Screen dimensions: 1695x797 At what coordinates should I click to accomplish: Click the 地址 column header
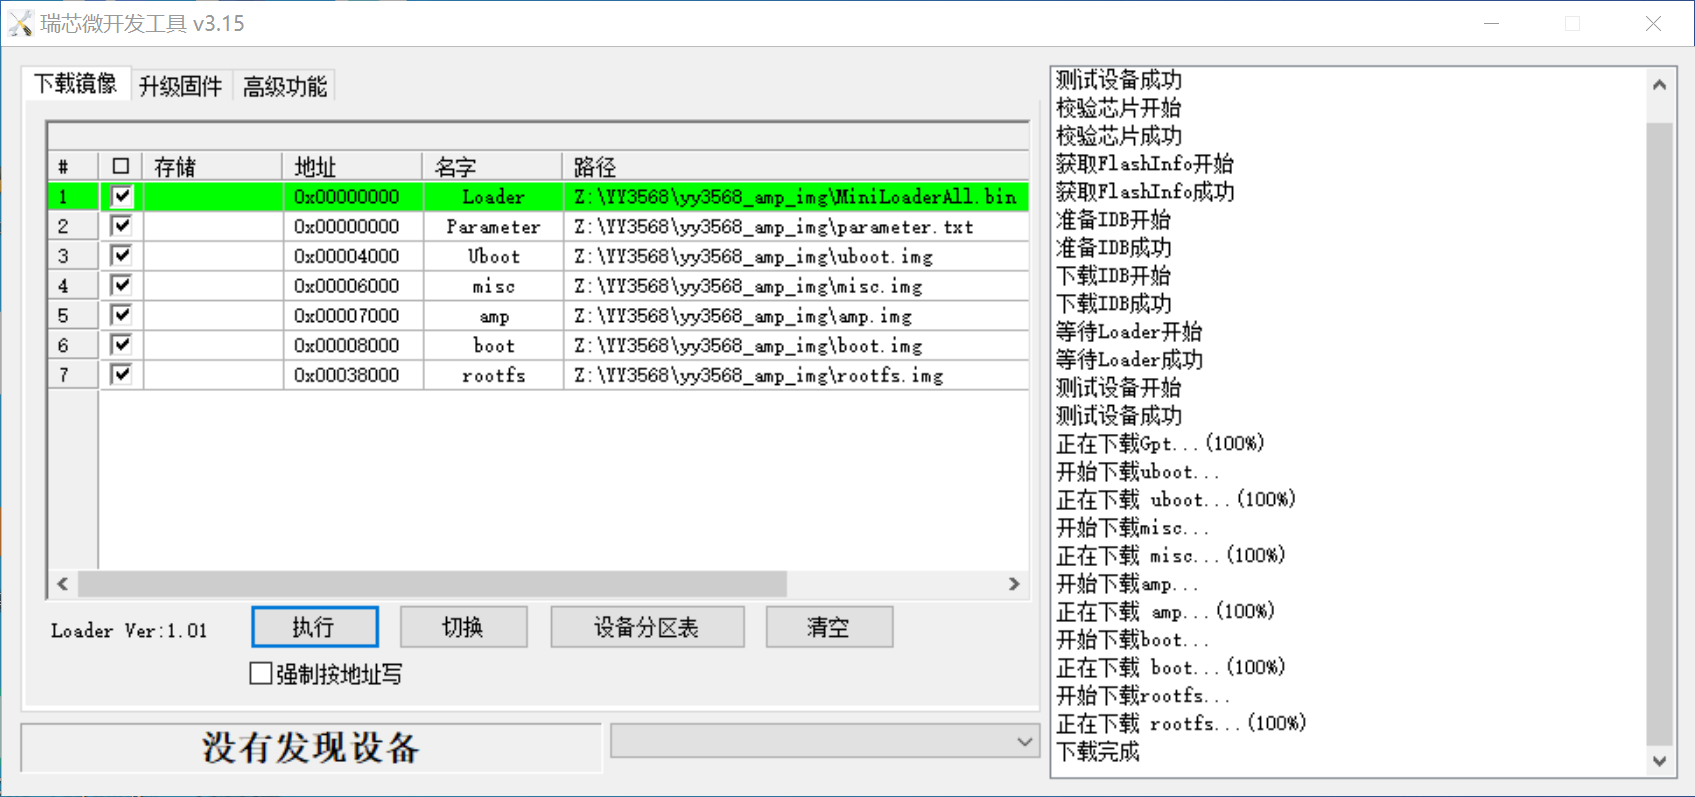click(352, 166)
